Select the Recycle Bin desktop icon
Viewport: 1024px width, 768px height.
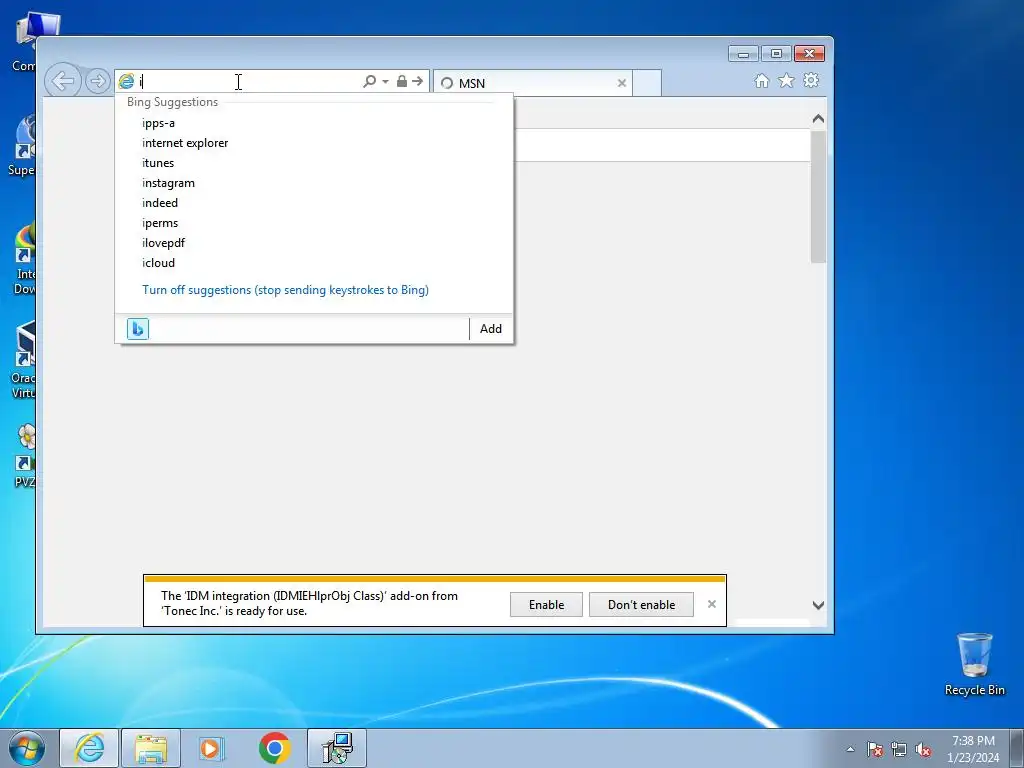coord(974,664)
